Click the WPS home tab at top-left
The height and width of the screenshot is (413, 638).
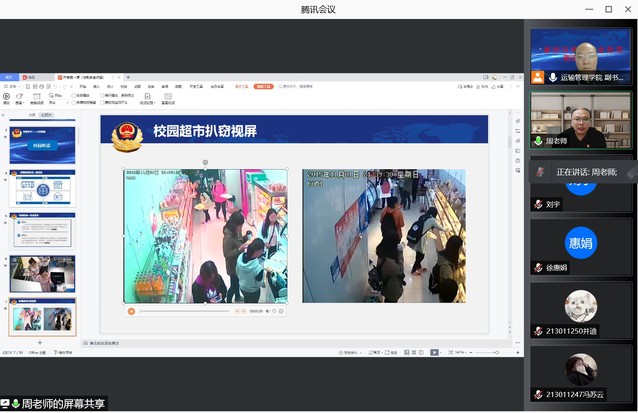tap(9, 77)
